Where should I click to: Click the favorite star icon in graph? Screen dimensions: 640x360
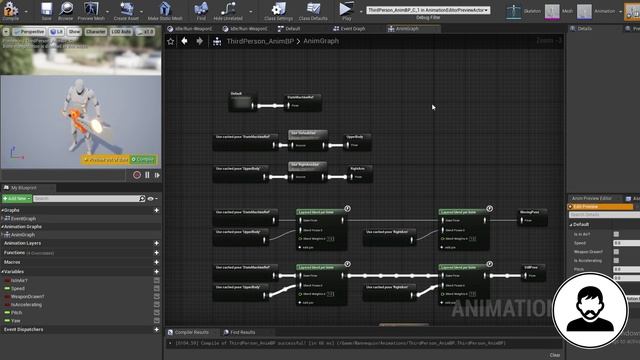(x=171, y=41)
